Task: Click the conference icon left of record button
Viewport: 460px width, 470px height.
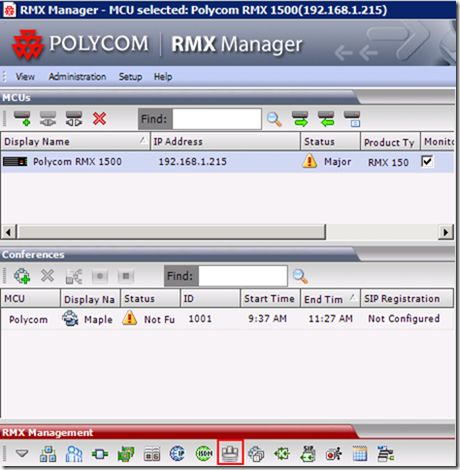Action: (x=74, y=276)
